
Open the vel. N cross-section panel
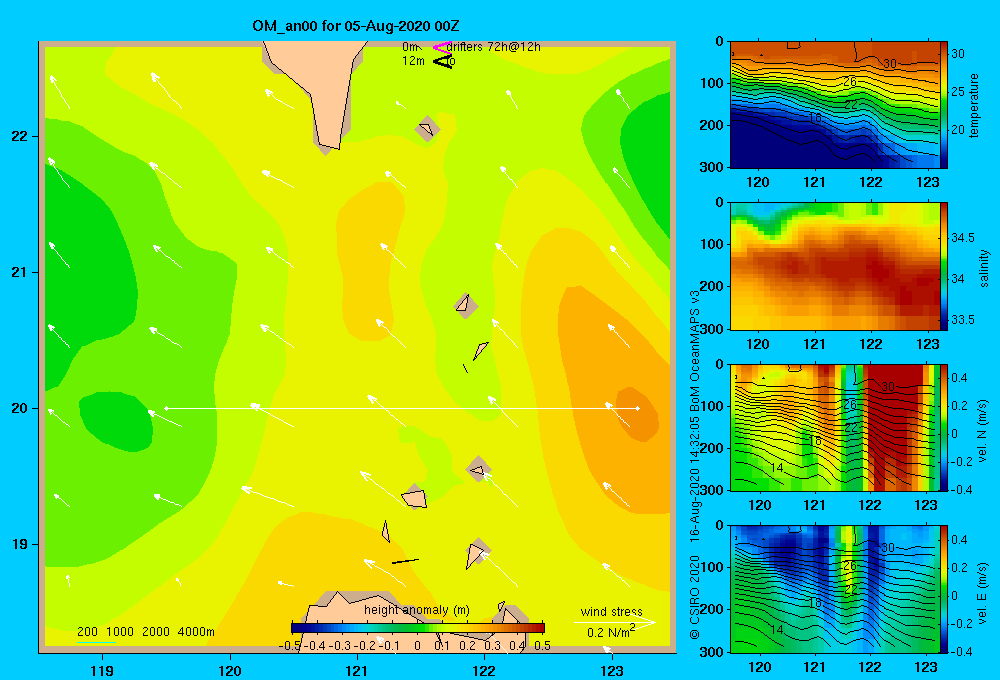pos(835,427)
